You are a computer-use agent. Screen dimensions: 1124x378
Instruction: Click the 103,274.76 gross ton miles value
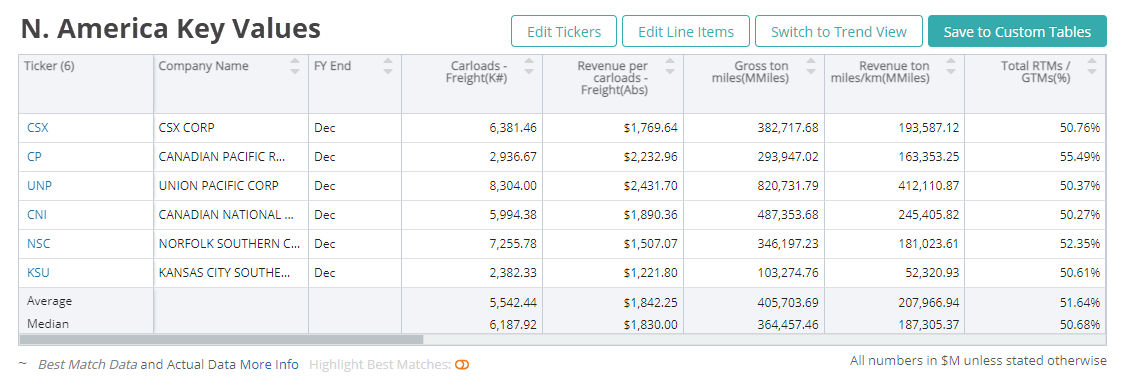(x=788, y=272)
